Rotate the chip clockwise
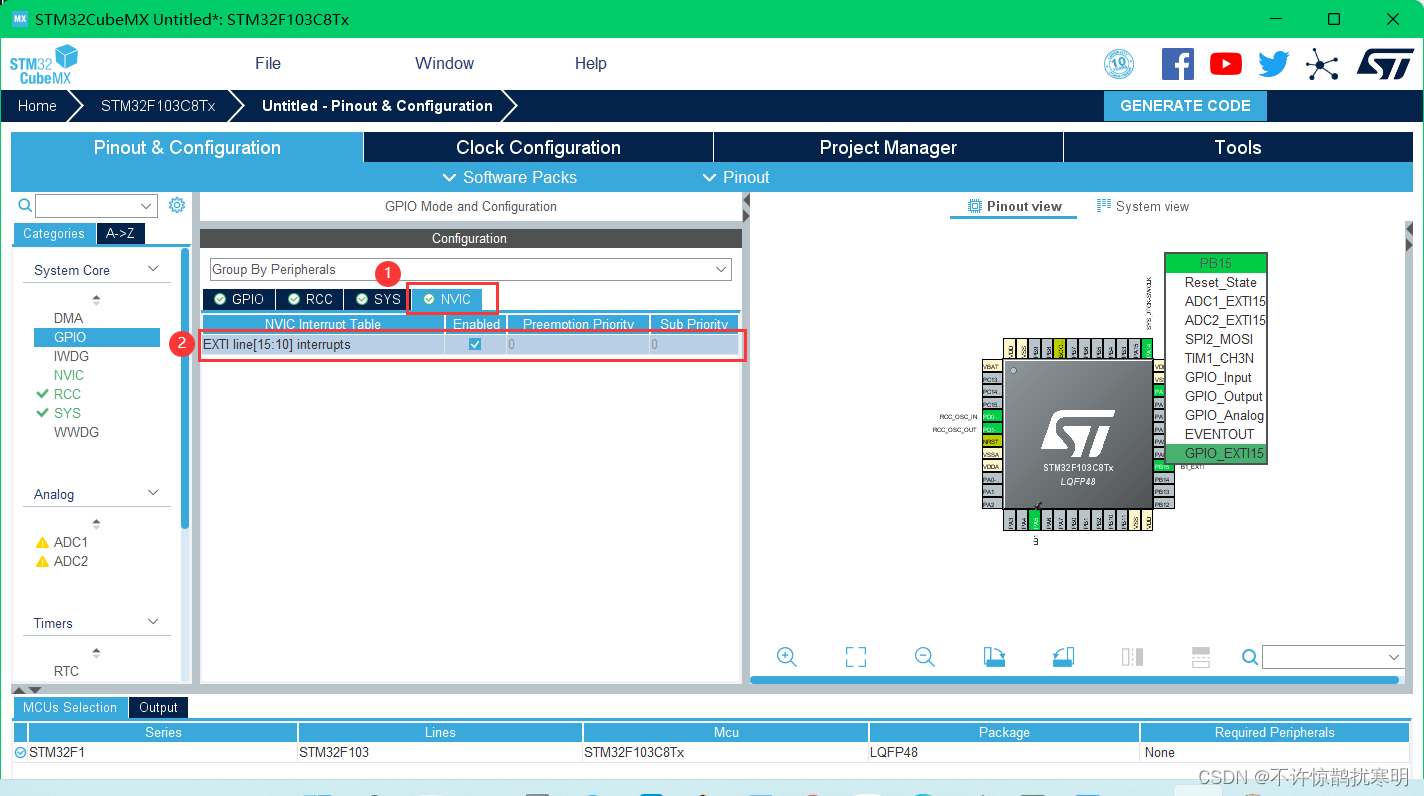This screenshot has width=1424, height=796. point(994,657)
